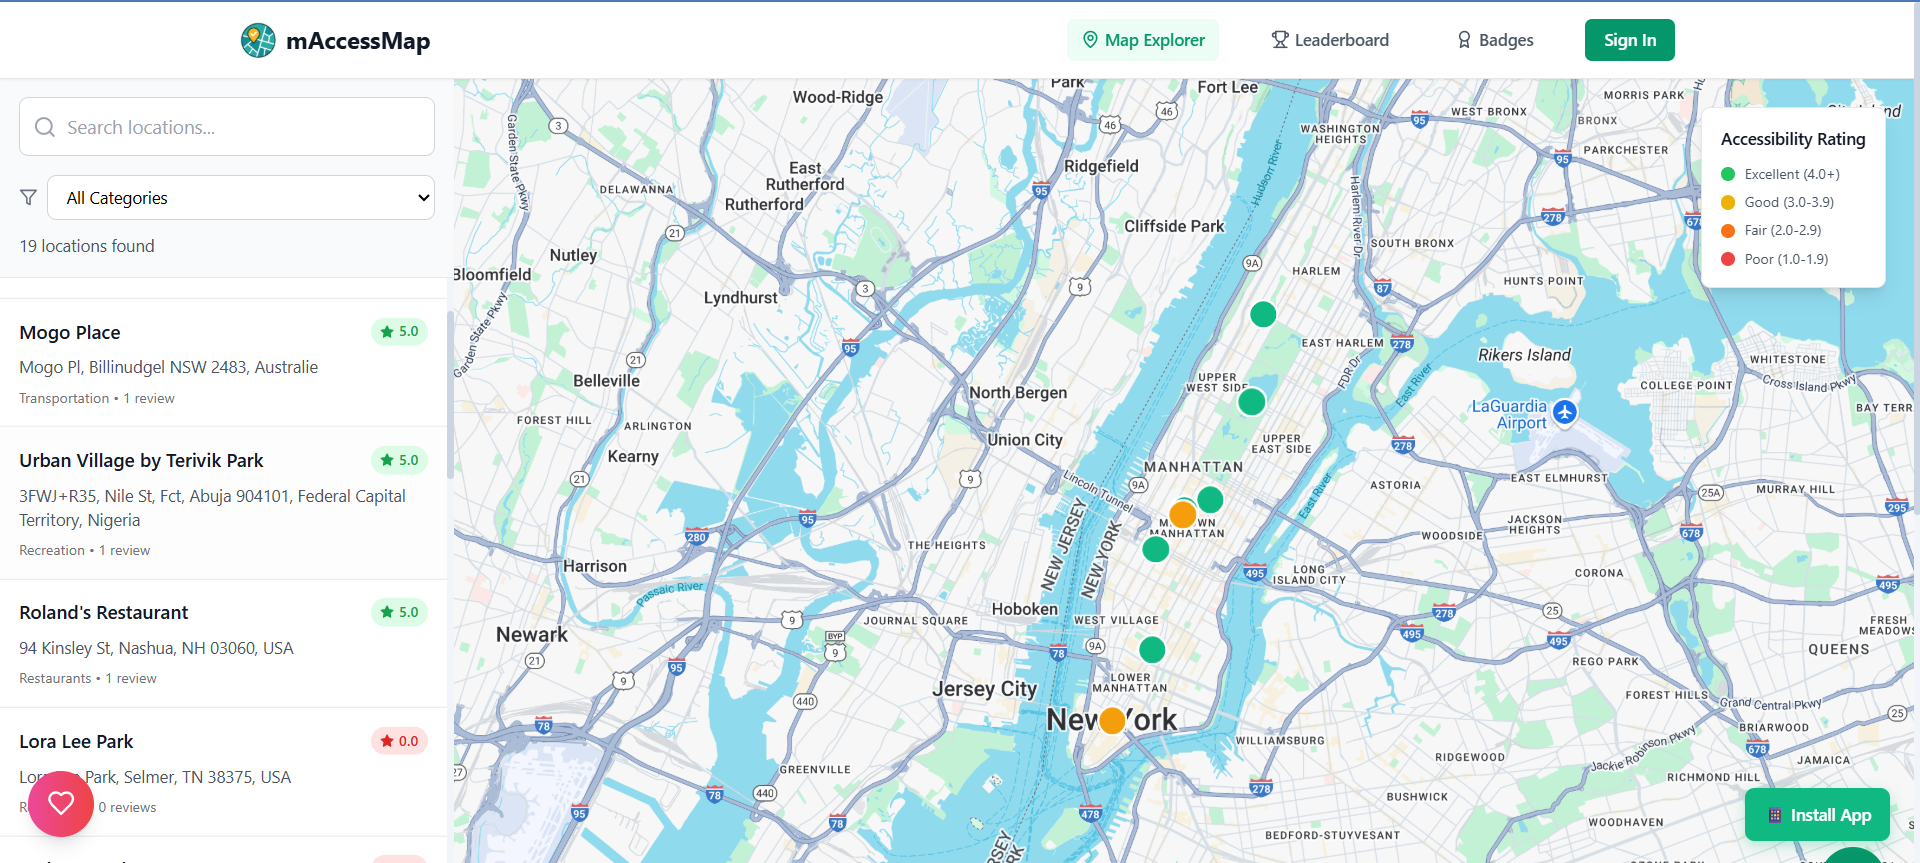Image resolution: width=1920 pixels, height=863 pixels.
Task: Click the green marker below Midtown Manhattan label
Action: click(x=1156, y=549)
